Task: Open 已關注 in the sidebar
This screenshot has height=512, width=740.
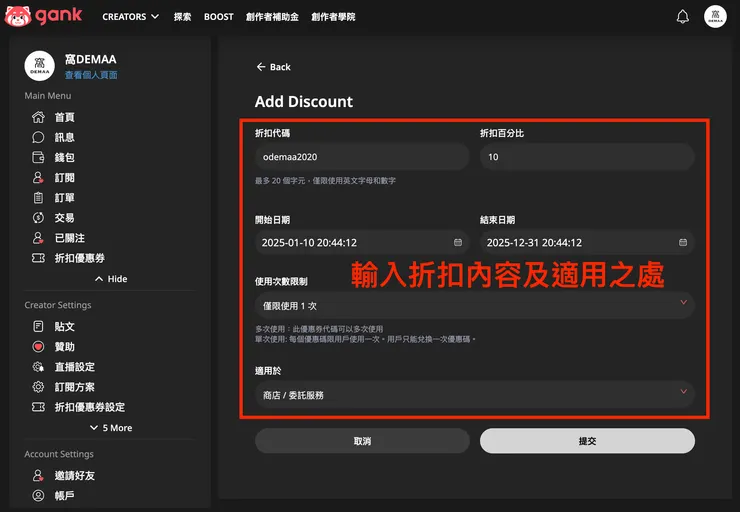Action: [x=70, y=238]
